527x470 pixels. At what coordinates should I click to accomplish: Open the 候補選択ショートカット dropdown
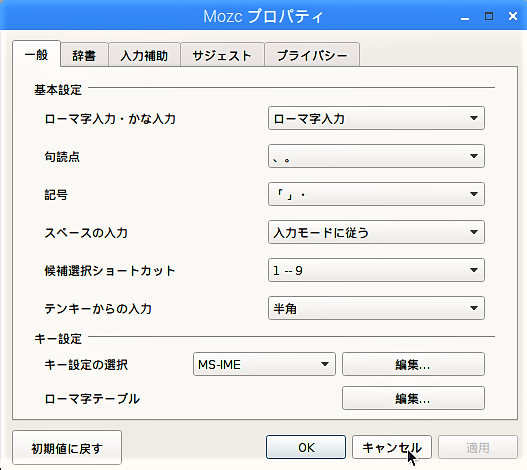376,270
